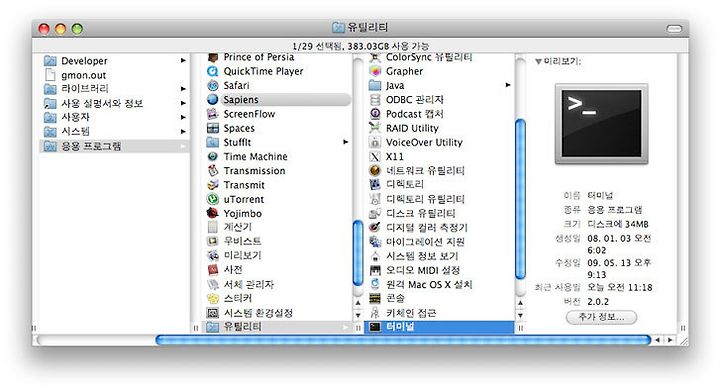The width and height of the screenshot is (720, 389).
Task: Click the 시스템 환경설정 icon
Action: (212, 313)
